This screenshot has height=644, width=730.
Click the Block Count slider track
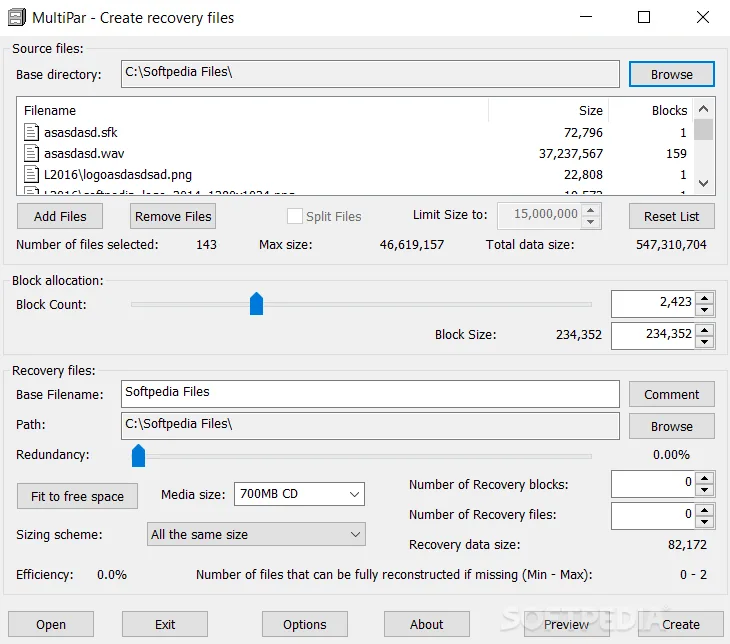[x=361, y=305]
